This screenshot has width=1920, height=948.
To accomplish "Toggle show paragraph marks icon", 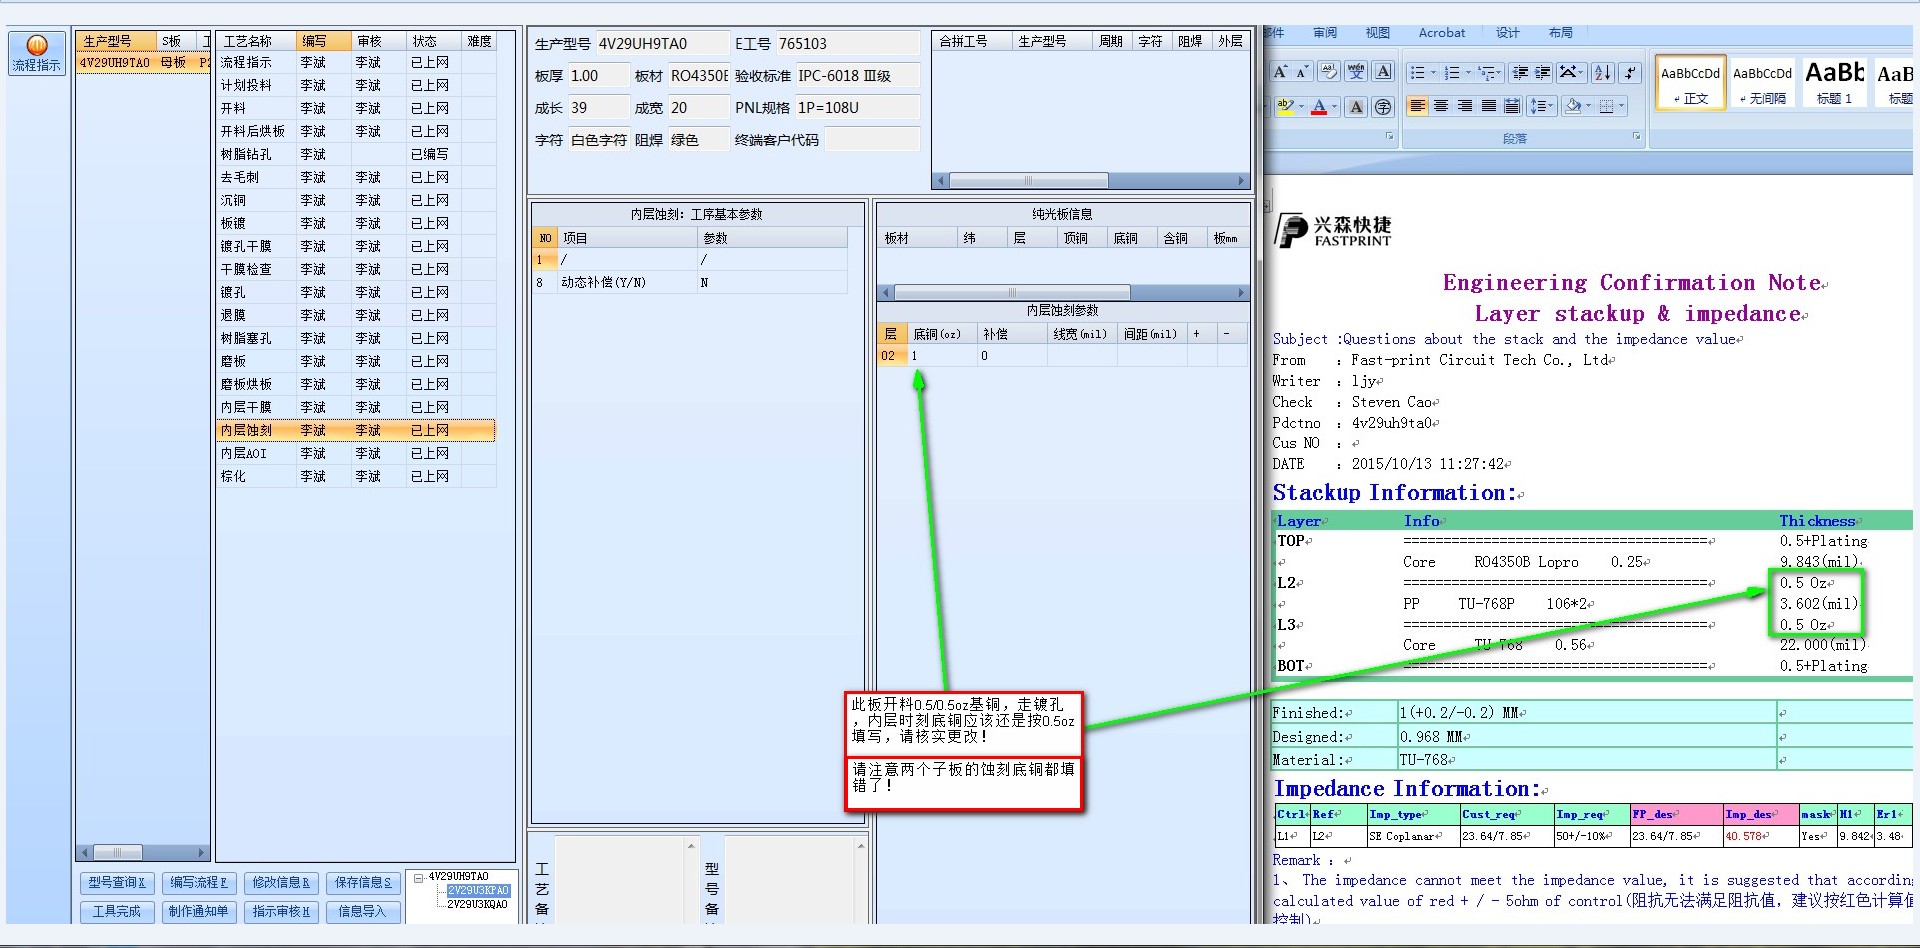I will click(1630, 72).
